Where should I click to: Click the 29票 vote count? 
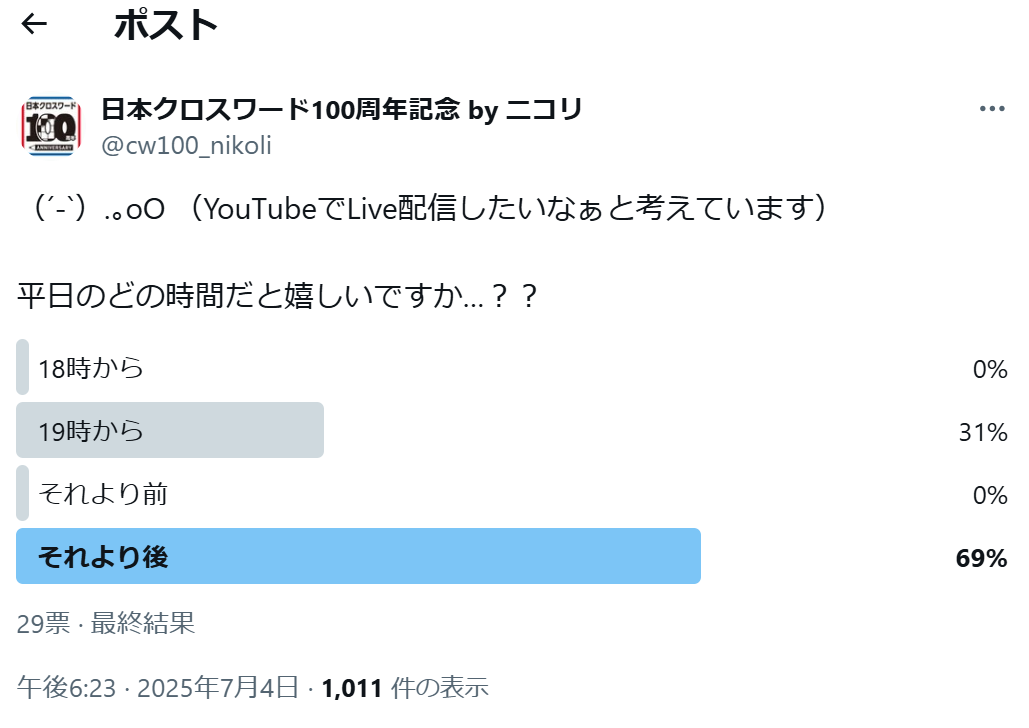(43, 624)
